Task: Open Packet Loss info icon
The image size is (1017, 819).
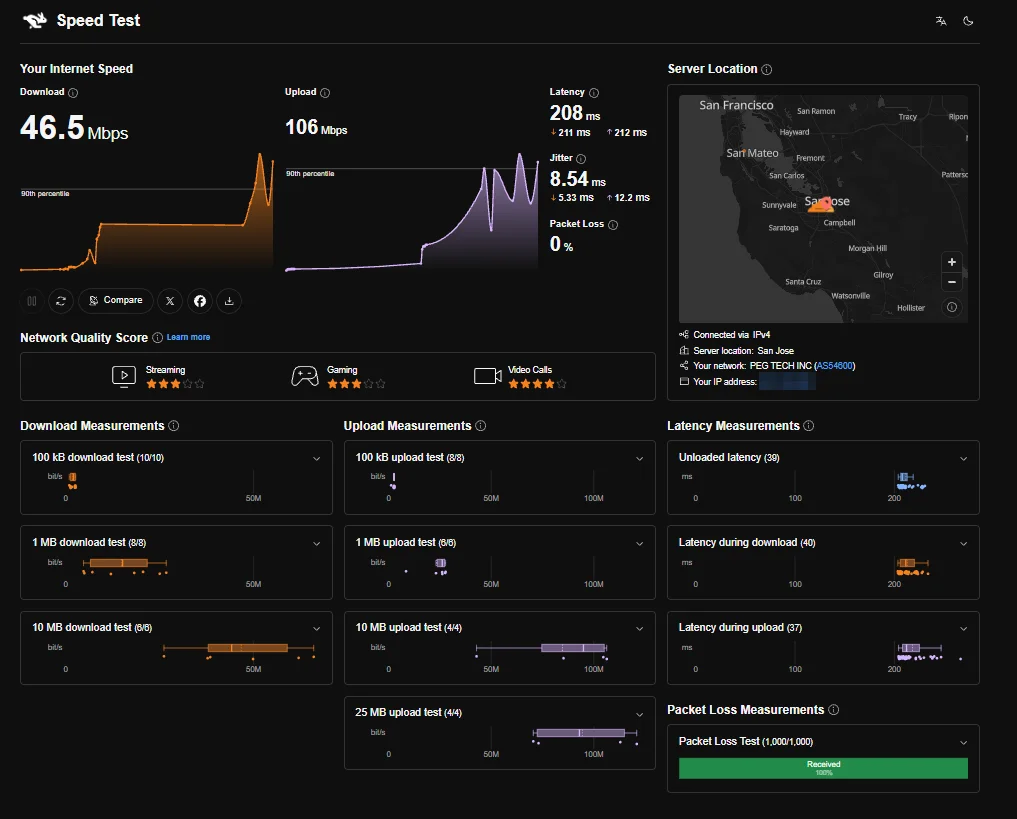Action: (613, 225)
